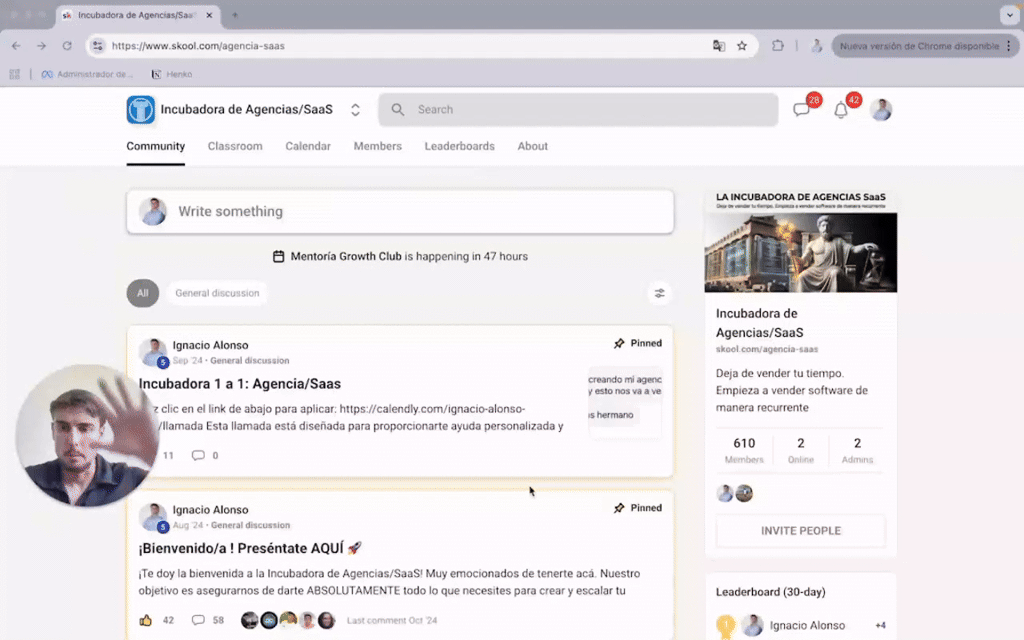Click the browser forward arrow
Viewport: 1024px width, 640px height.
click(41, 46)
